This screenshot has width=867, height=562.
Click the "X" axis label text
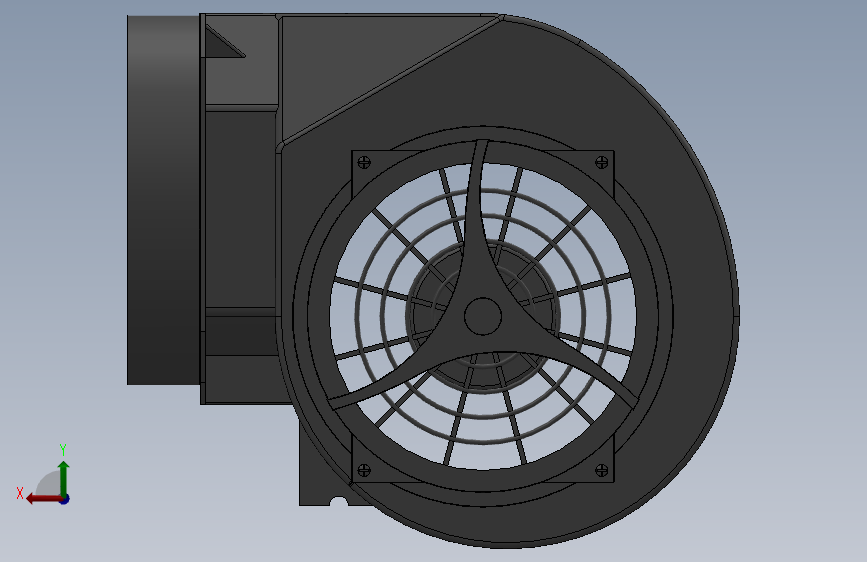point(20,493)
